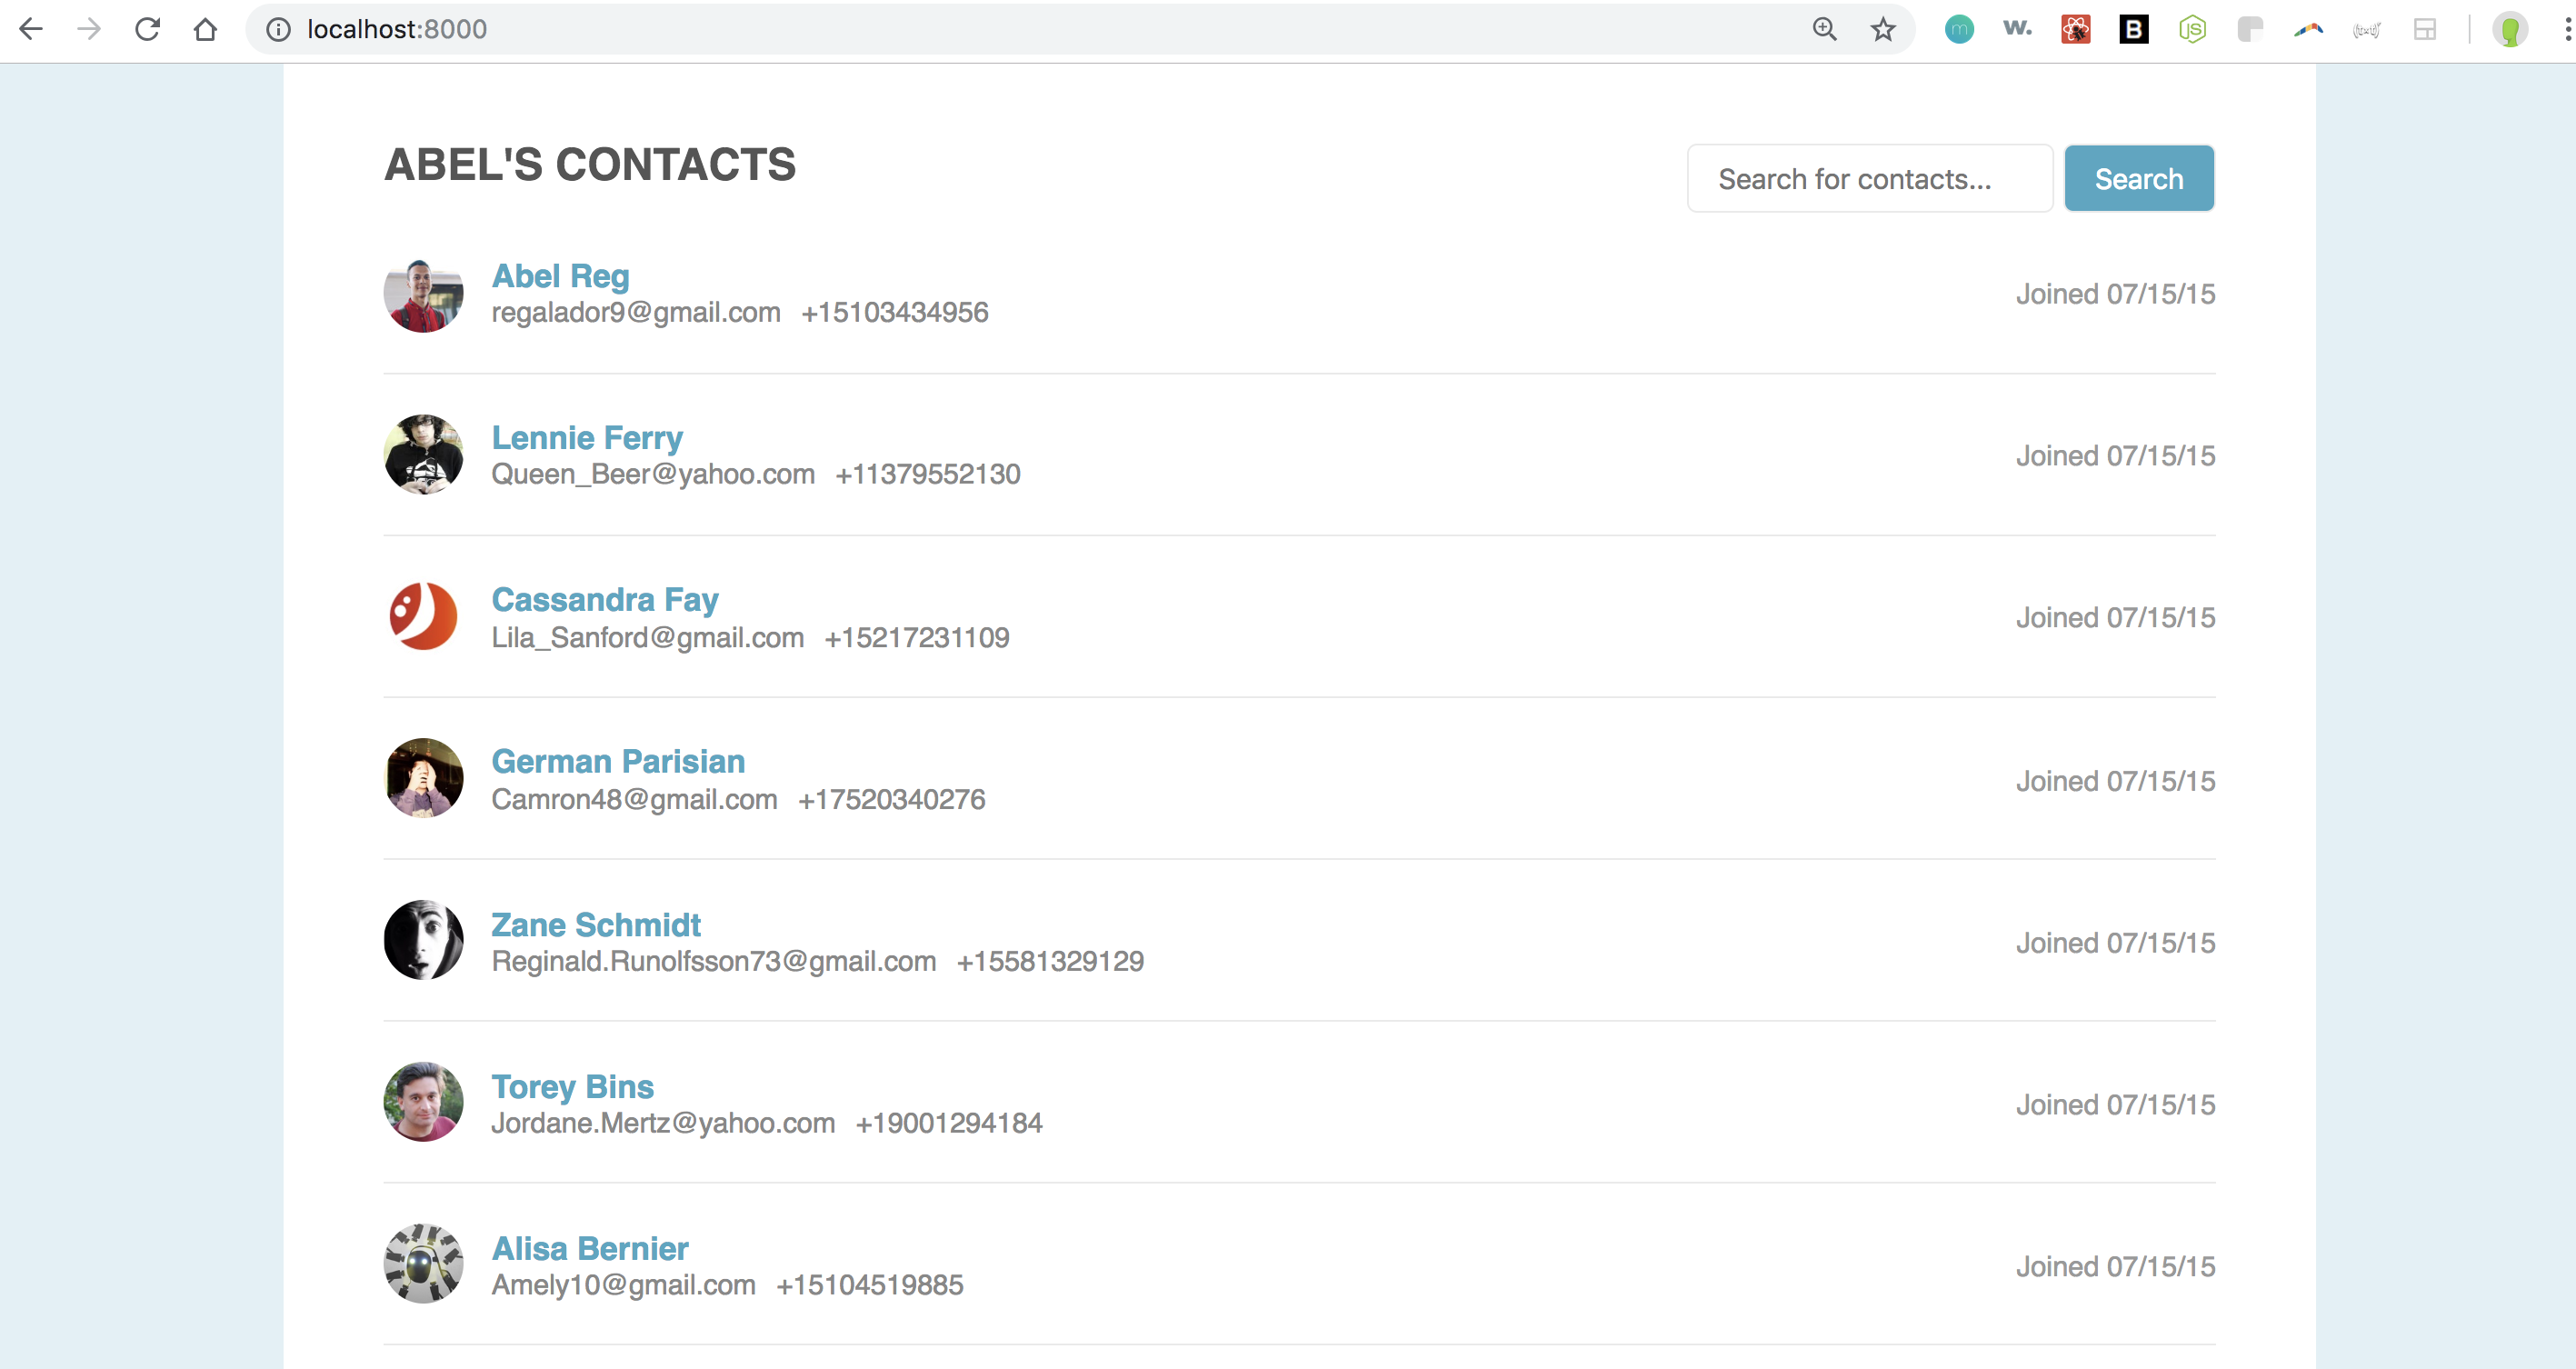The image size is (2576, 1369).
Task: Click the Node.js extension icon
Action: coord(2191,29)
